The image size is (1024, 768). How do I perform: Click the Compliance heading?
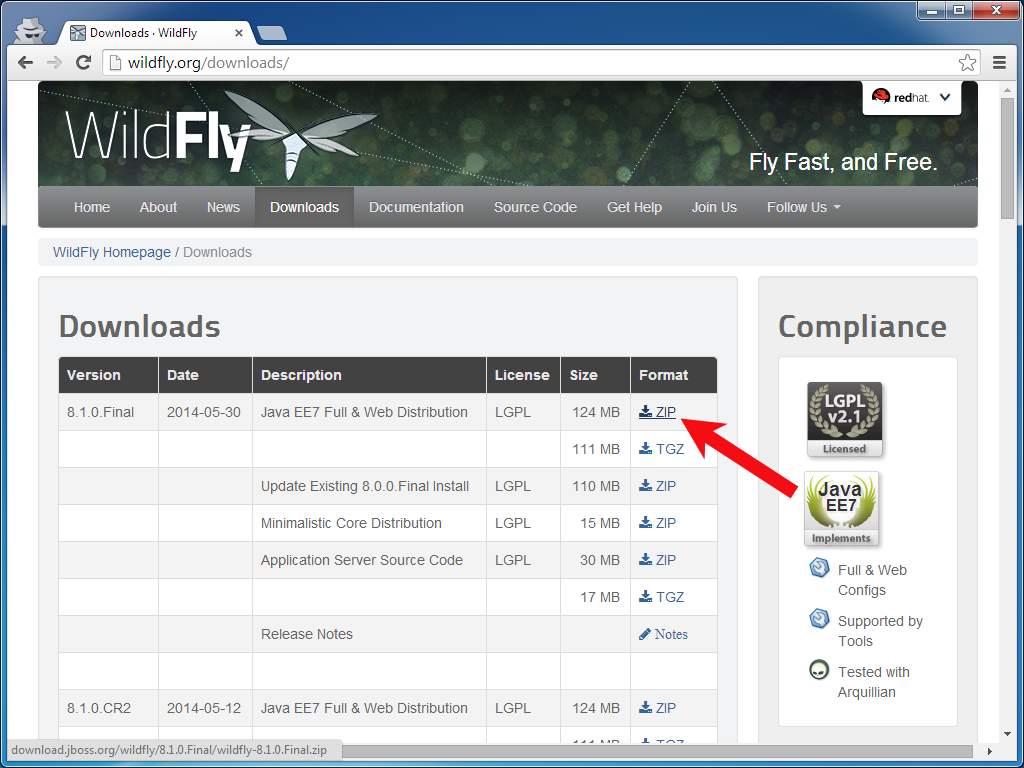(x=862, y=326)
